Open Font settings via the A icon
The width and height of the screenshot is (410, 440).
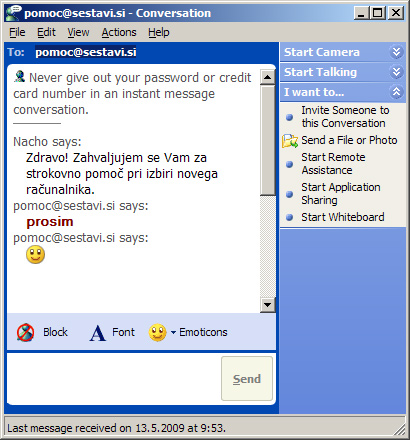click(x=97, y=333)
